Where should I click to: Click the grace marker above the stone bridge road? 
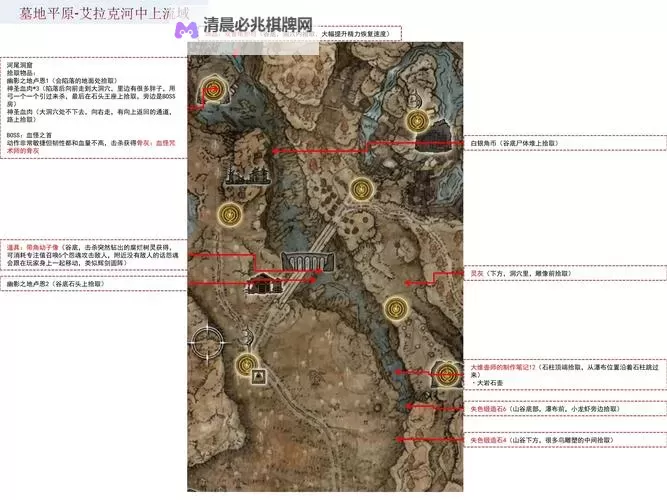[x=362, y=188]
